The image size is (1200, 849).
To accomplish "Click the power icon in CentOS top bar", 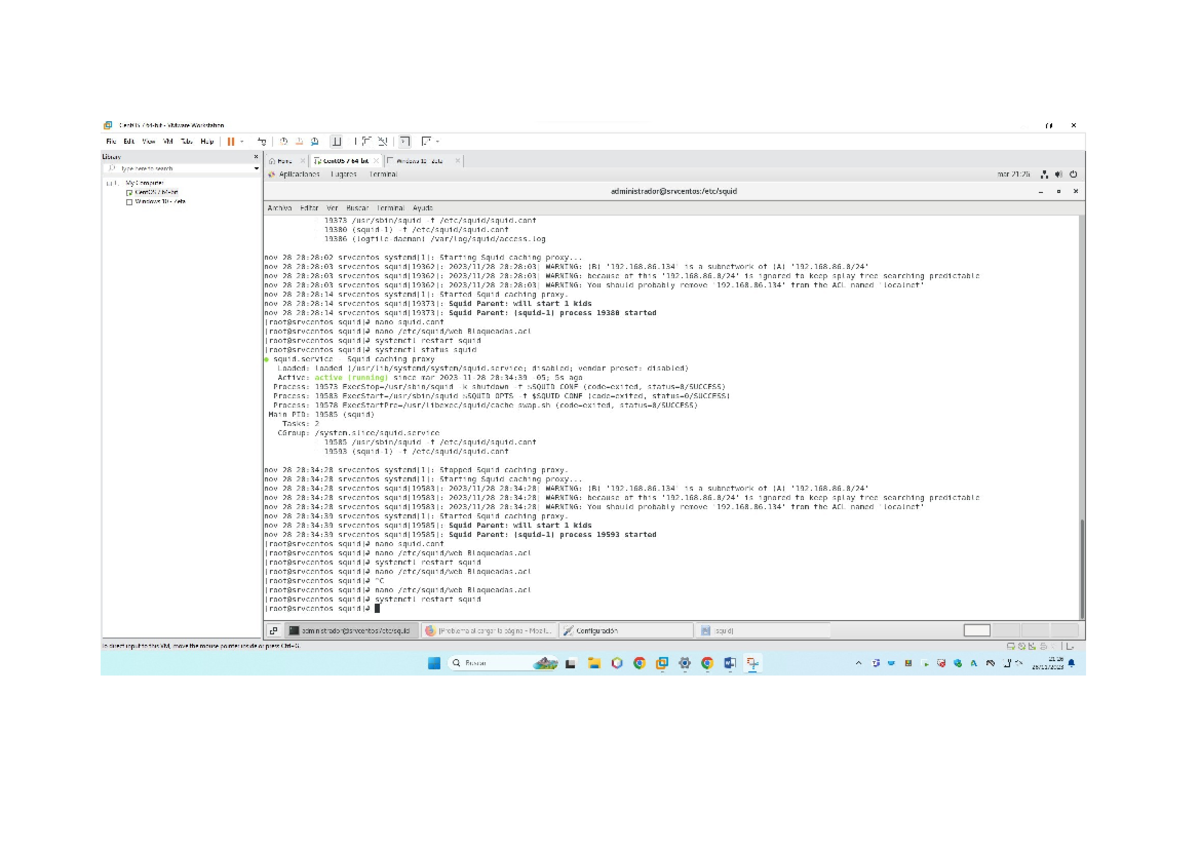I will pyautogui.click(x=1073, y=174).
